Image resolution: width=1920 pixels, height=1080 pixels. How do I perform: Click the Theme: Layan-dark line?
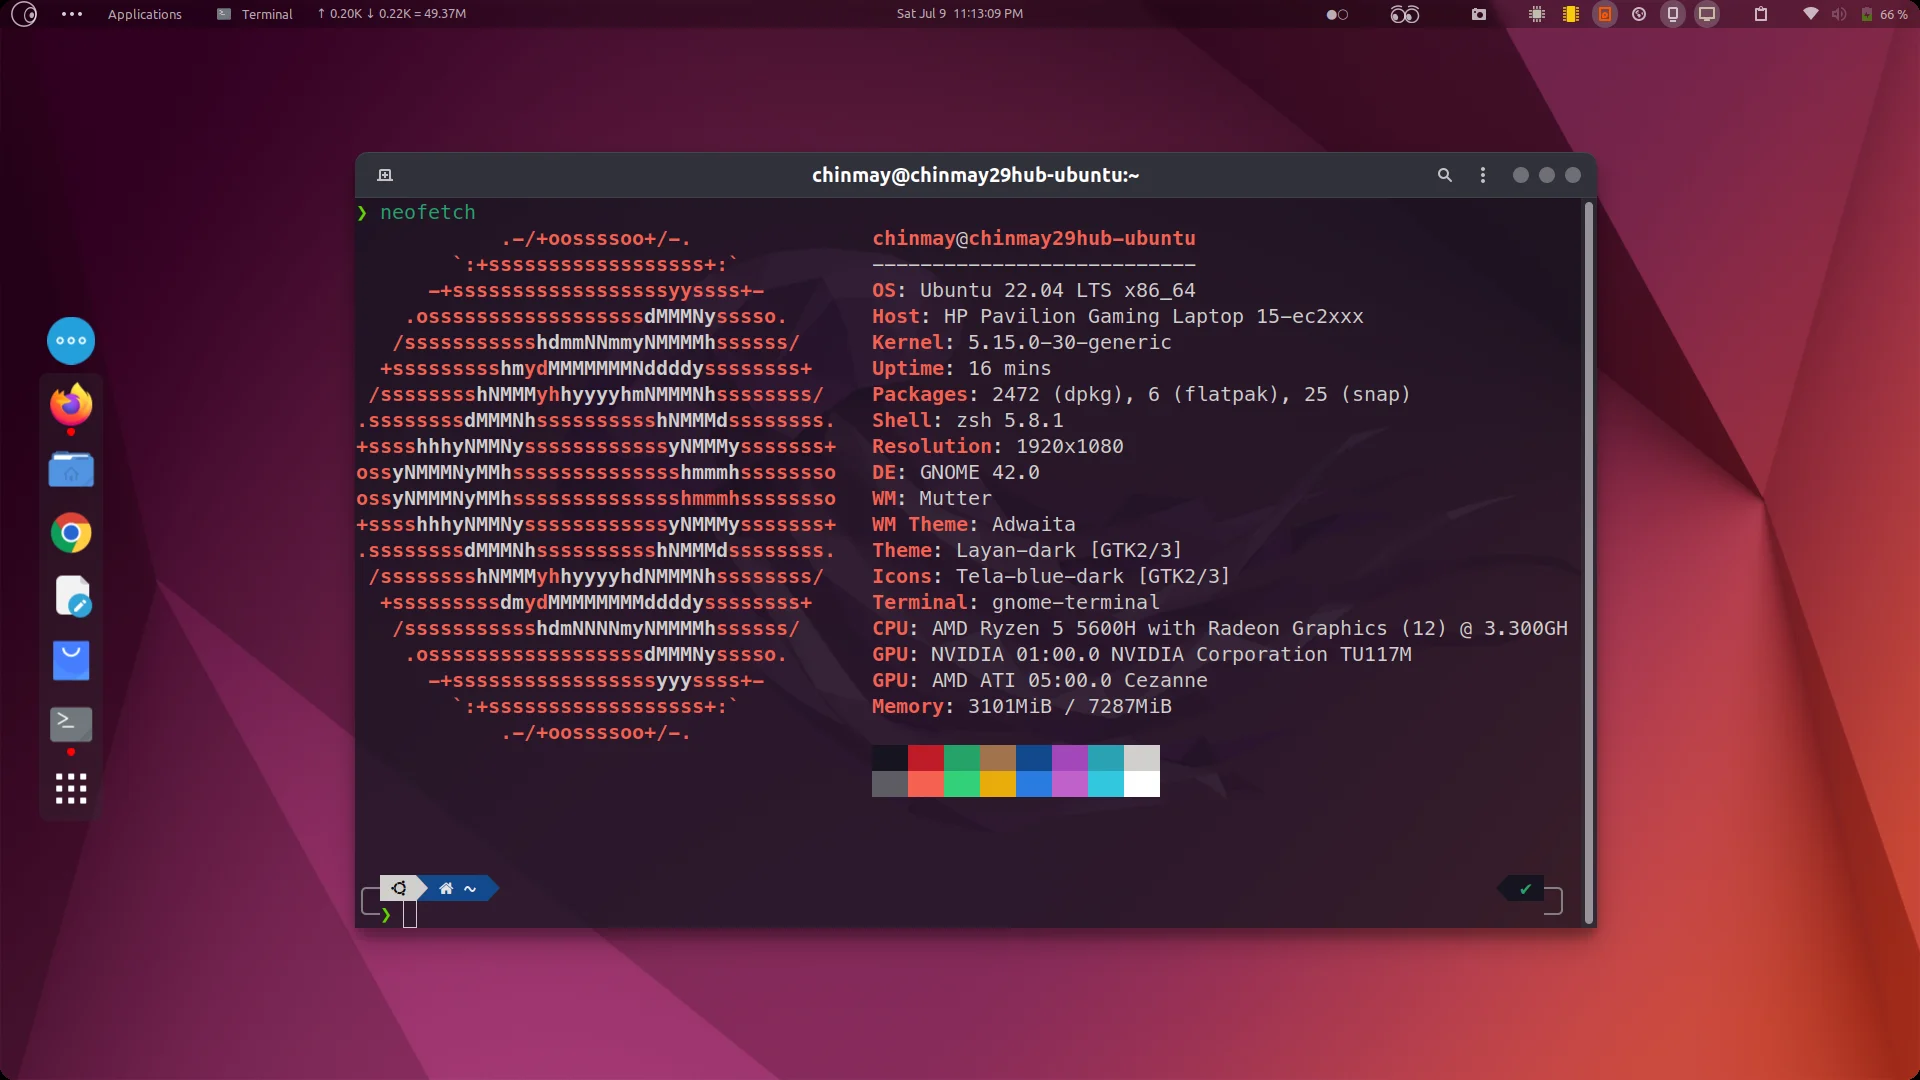point(1027,550)
